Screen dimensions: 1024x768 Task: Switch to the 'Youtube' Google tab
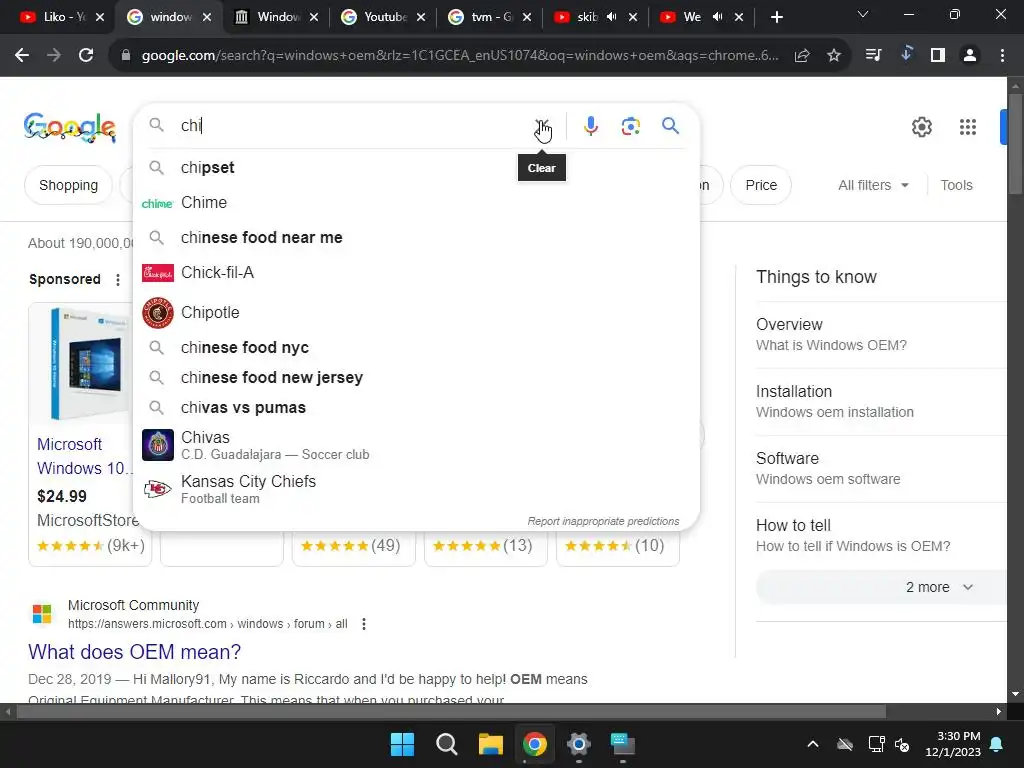pyautogui.click(x=383, y=17)
